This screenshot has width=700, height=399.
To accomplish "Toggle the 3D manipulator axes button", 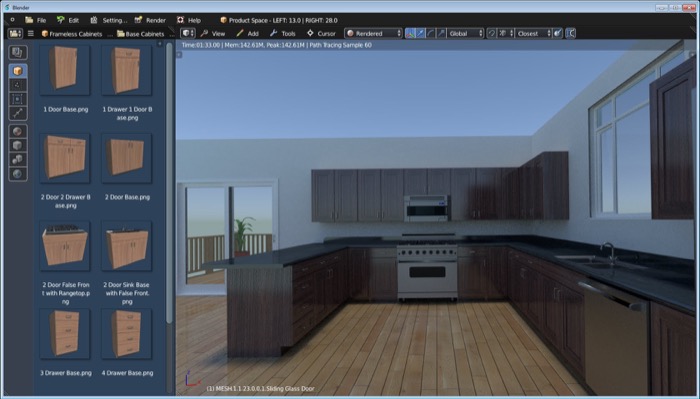I will pos(410,33).
